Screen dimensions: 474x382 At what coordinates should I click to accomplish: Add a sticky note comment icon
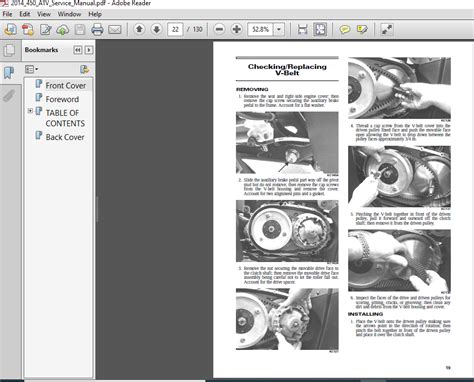345,29
